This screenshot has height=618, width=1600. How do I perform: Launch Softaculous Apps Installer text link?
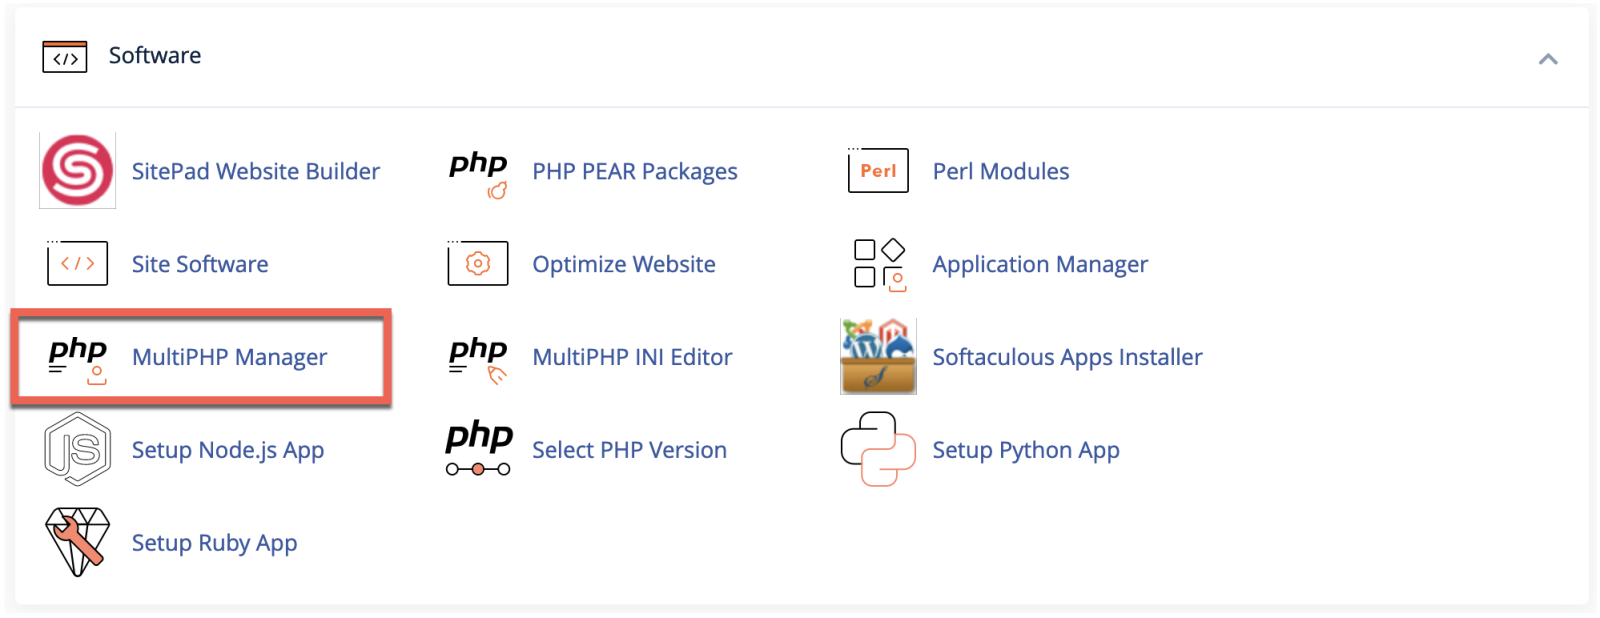click(1067, 357)
